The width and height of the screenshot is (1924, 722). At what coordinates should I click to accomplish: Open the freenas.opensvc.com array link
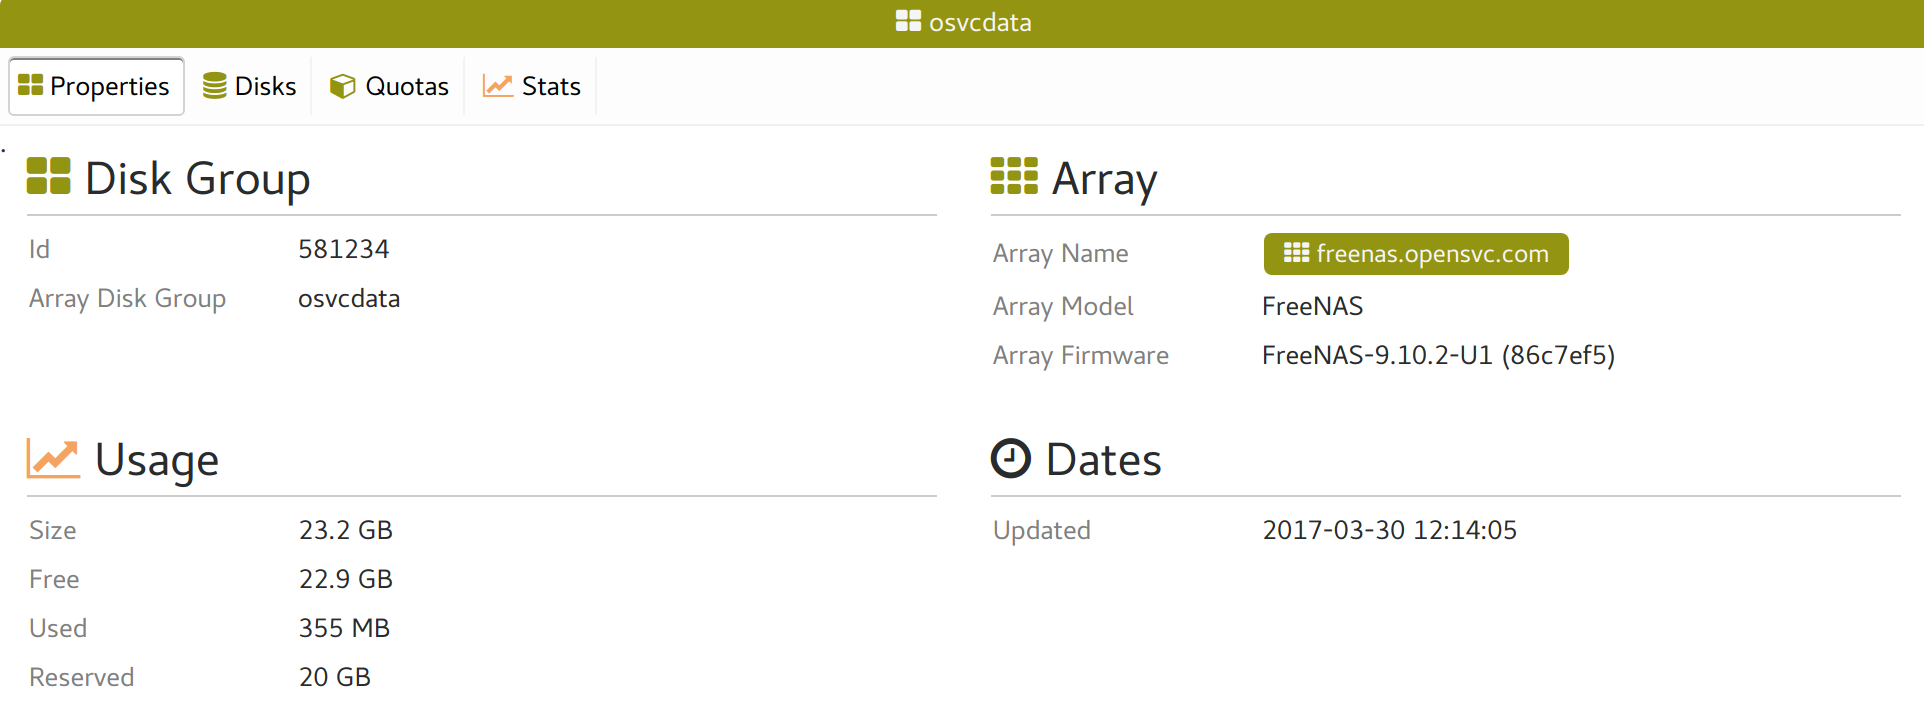tap(1416, 254)
